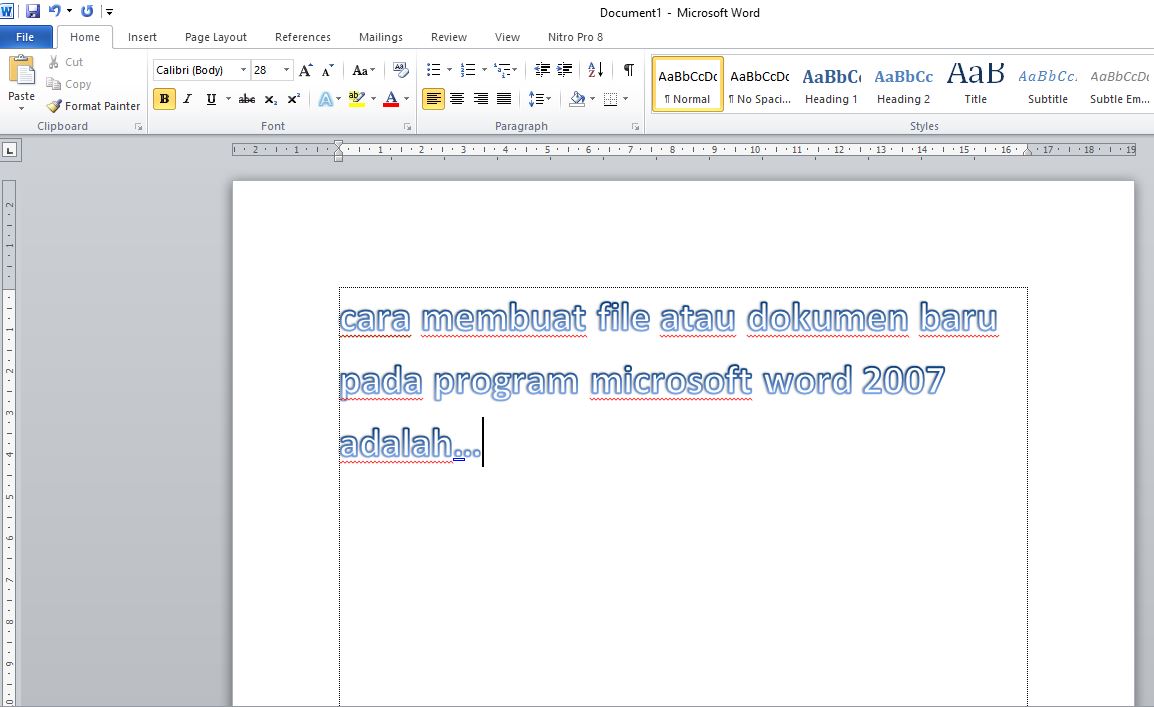Click the Sort A-Z icon
The height and width of the screenshot is (707, 1154).
coord(595,70)
